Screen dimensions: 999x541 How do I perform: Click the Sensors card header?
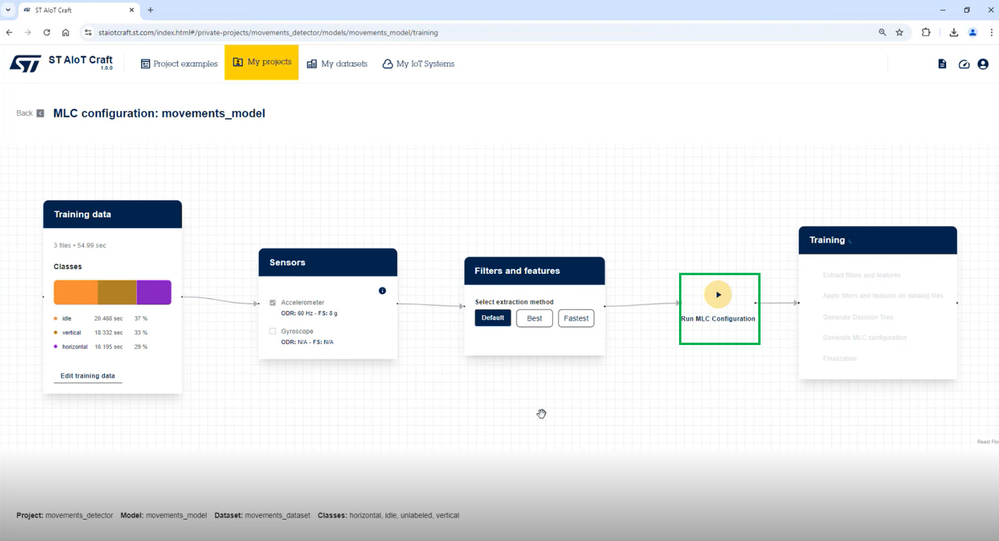point(328,263)
